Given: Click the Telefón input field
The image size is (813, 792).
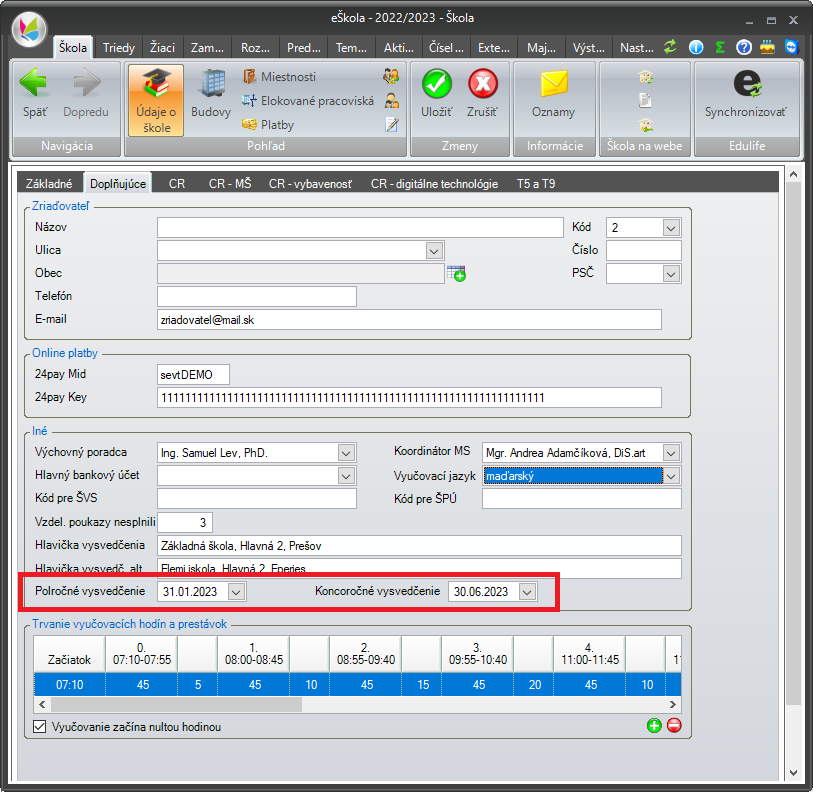Looking at the screenshot, I should point(257,297).
